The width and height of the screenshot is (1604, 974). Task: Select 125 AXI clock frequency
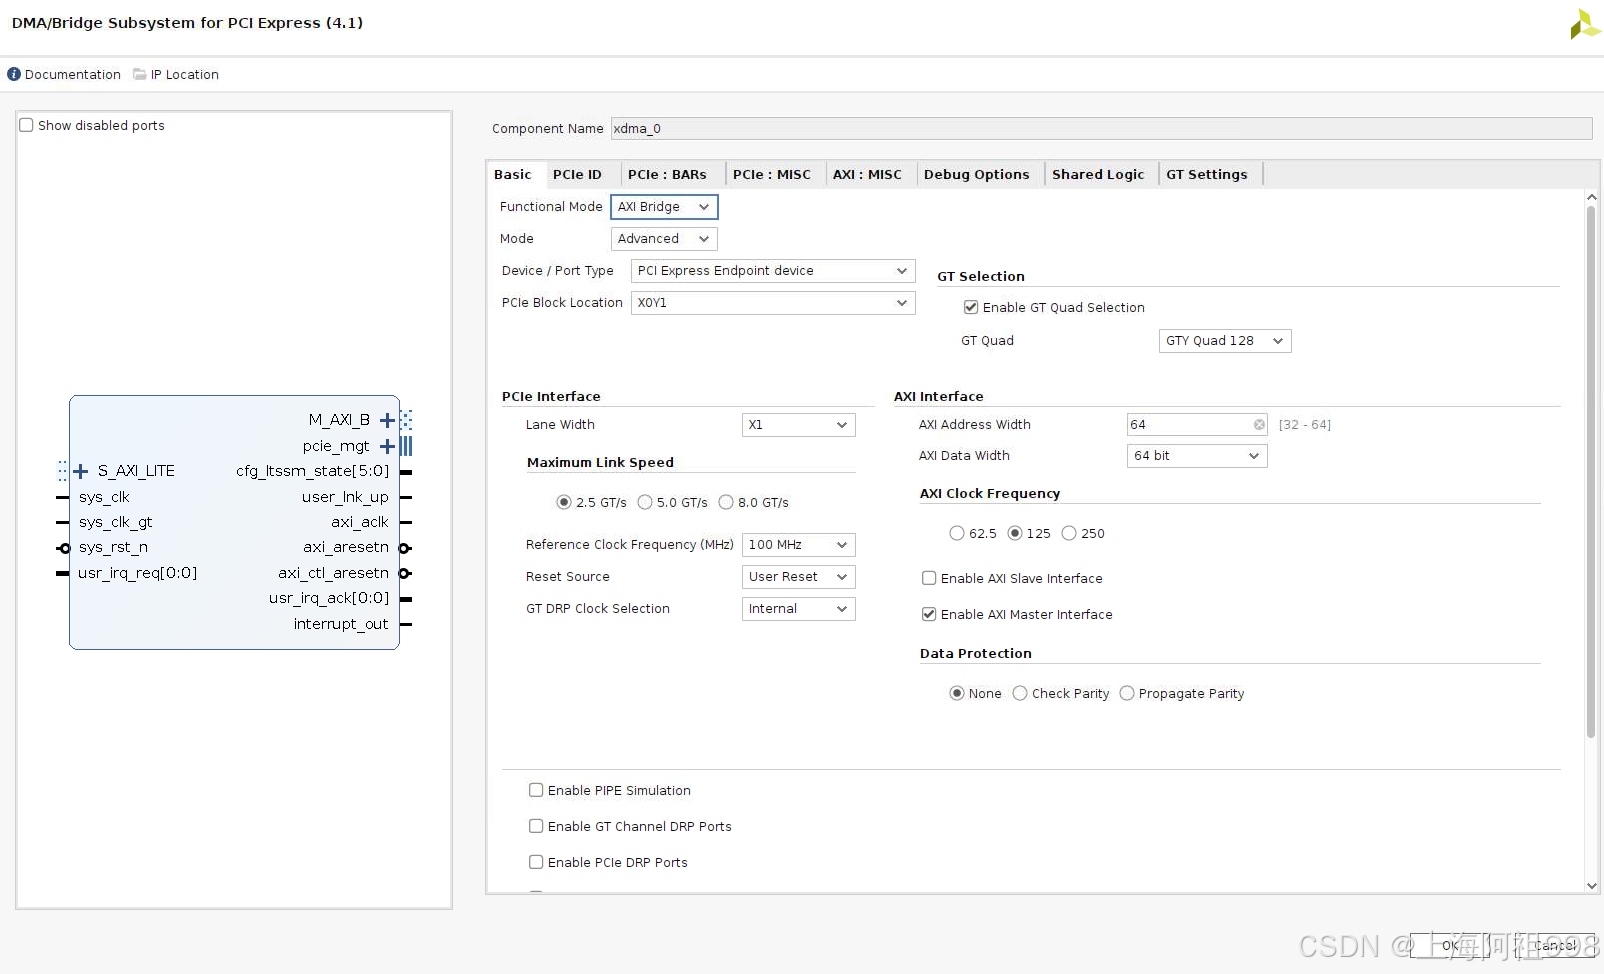point(1015,534)
